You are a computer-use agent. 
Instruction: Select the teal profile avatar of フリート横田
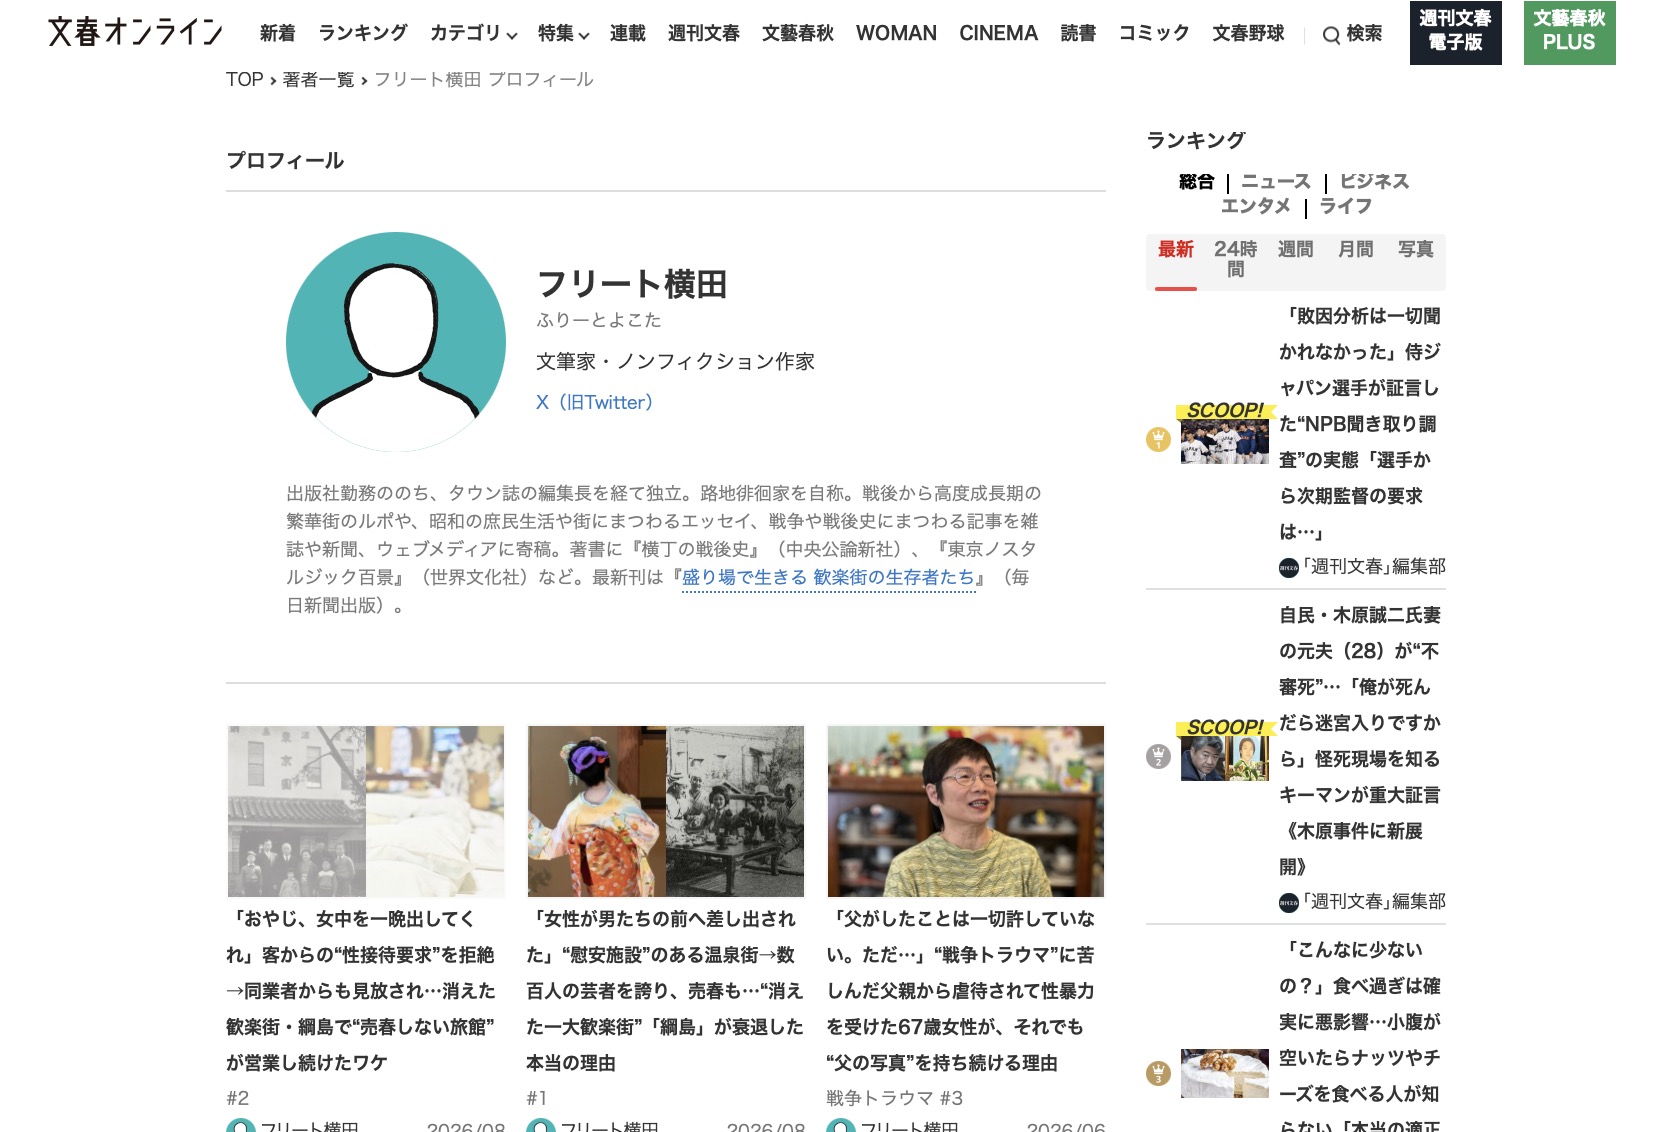click(x=396, y=342)
